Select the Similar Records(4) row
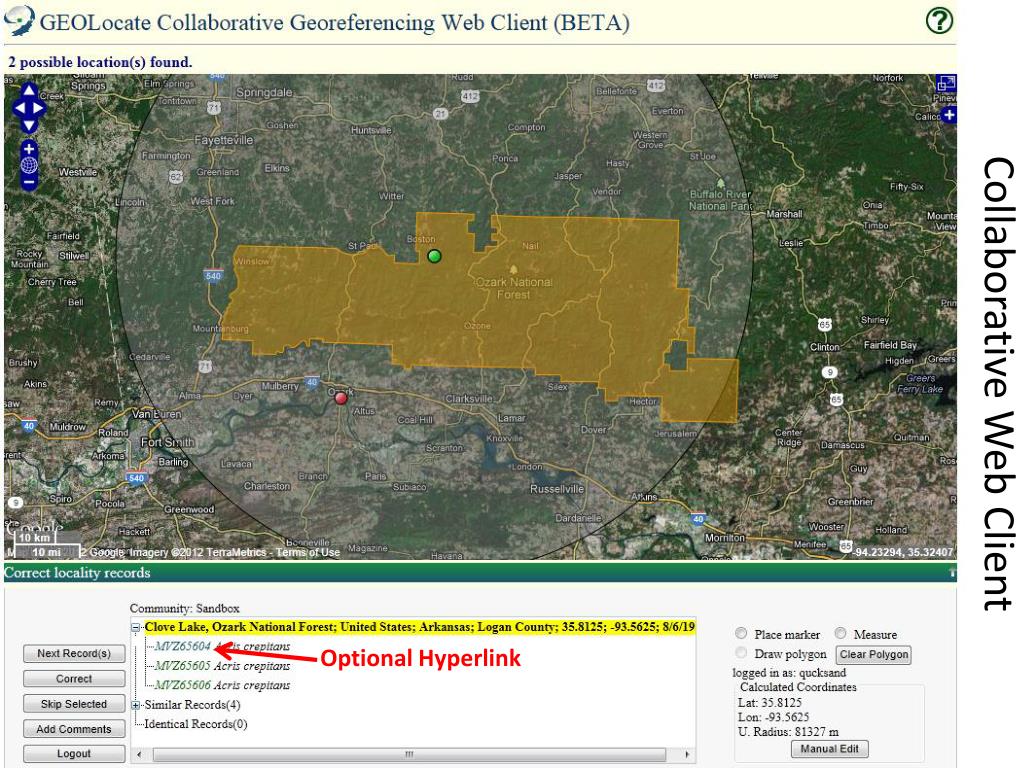The width and height of the screenshot is (1024, 768). pyautogui.click(x=192, y=705)
